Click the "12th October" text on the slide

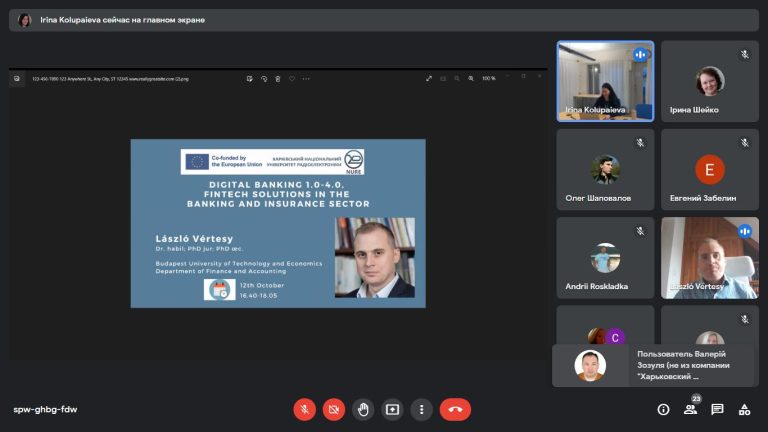(262, 285)
